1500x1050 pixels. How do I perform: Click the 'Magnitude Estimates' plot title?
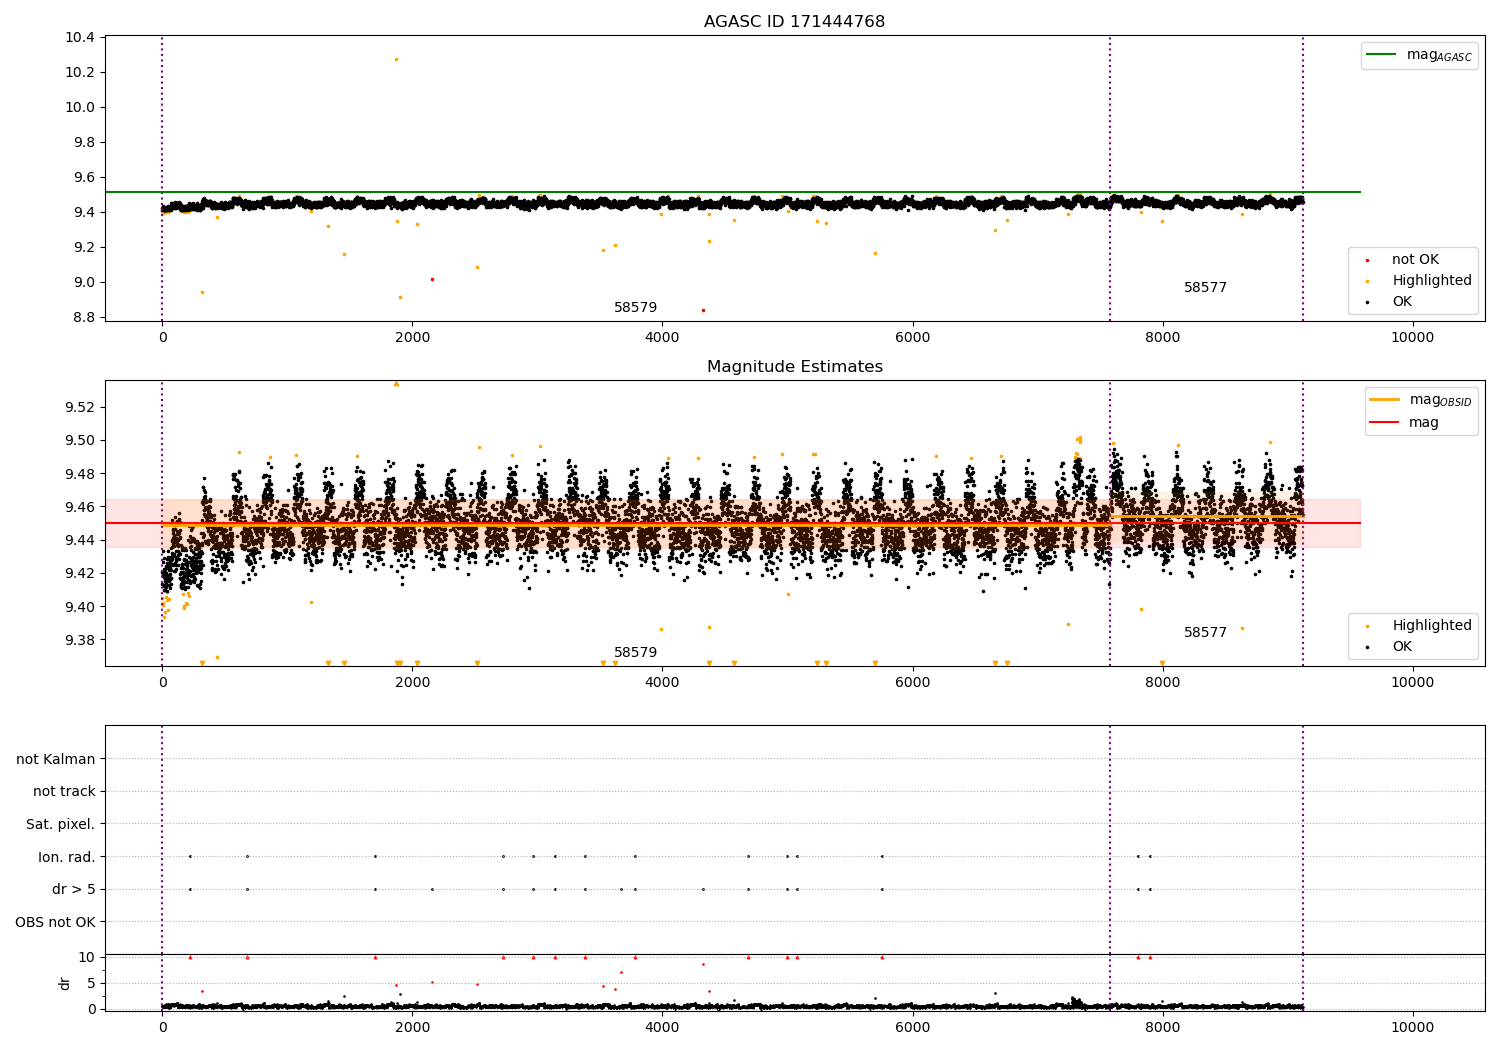pos(794,367)
